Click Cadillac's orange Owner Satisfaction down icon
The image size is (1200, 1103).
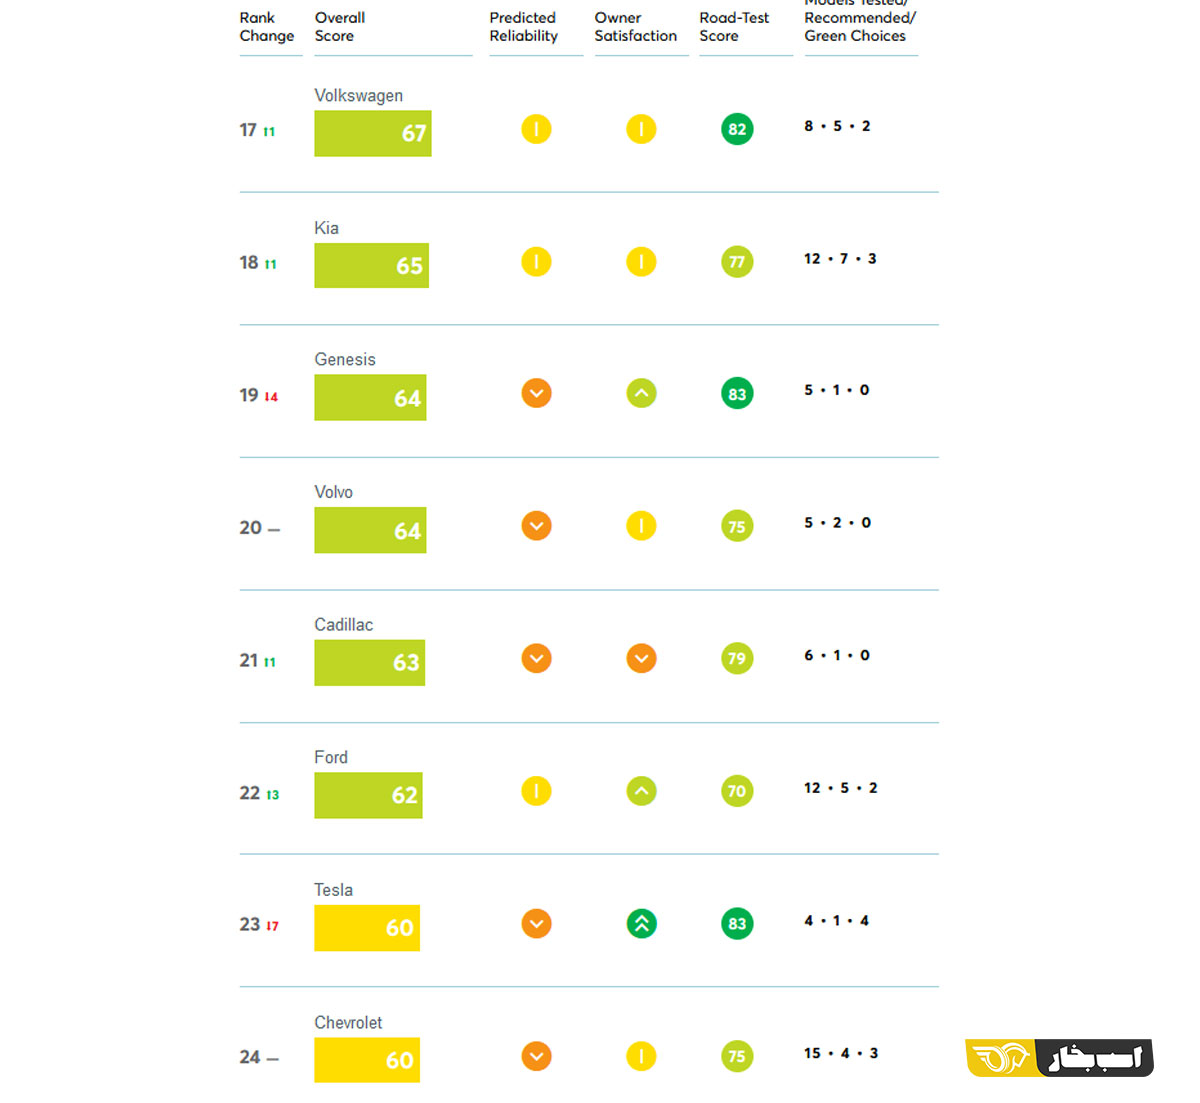click(x=641, y=659)
